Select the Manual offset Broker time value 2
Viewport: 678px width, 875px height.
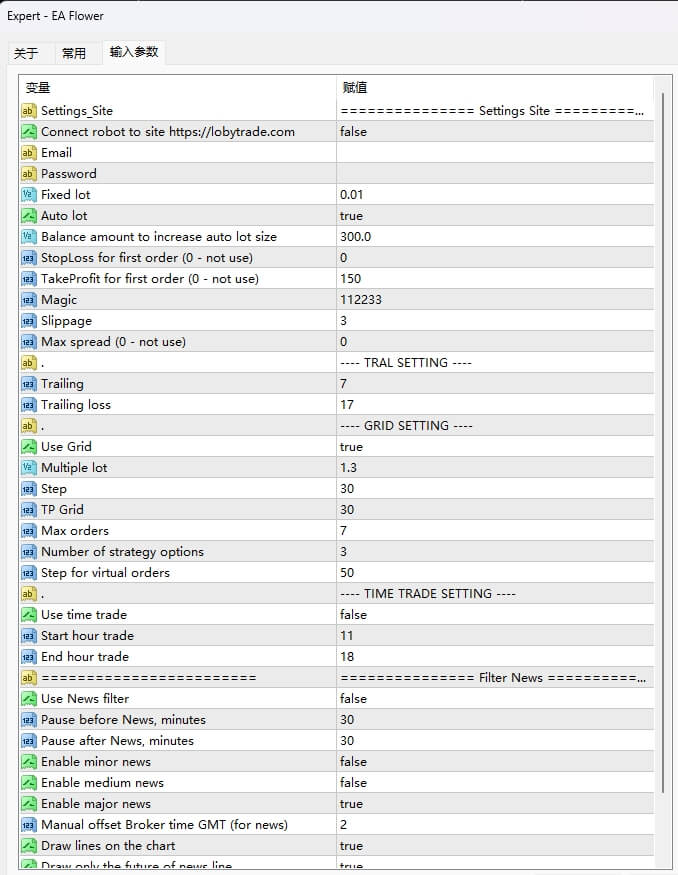point(343,825)
